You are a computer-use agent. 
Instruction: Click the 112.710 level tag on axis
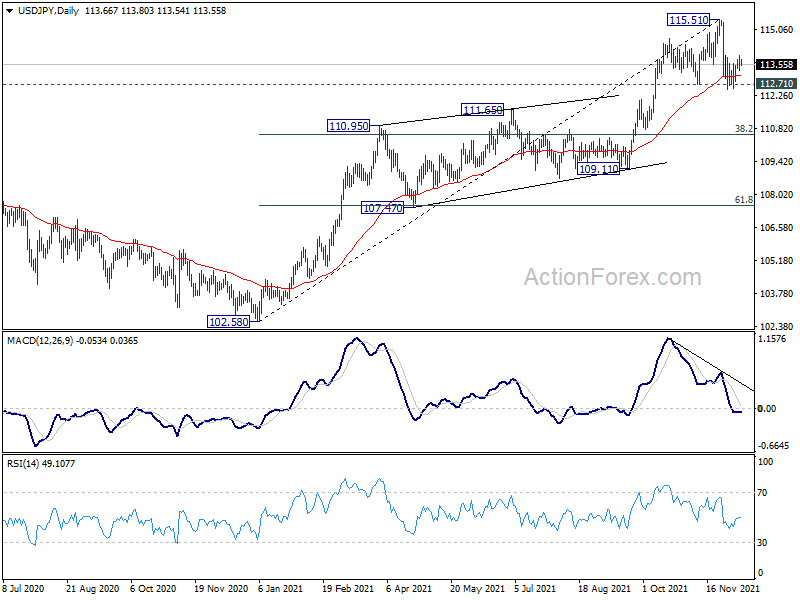click(x=776, y=84)
